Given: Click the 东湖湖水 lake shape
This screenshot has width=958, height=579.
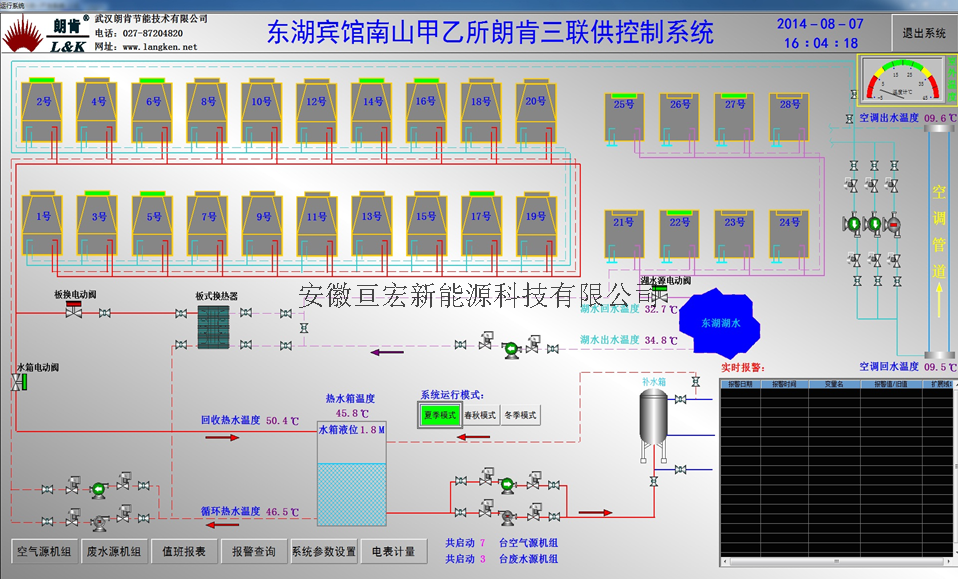Looking at the screenshot, I should (x=720, y=323).
